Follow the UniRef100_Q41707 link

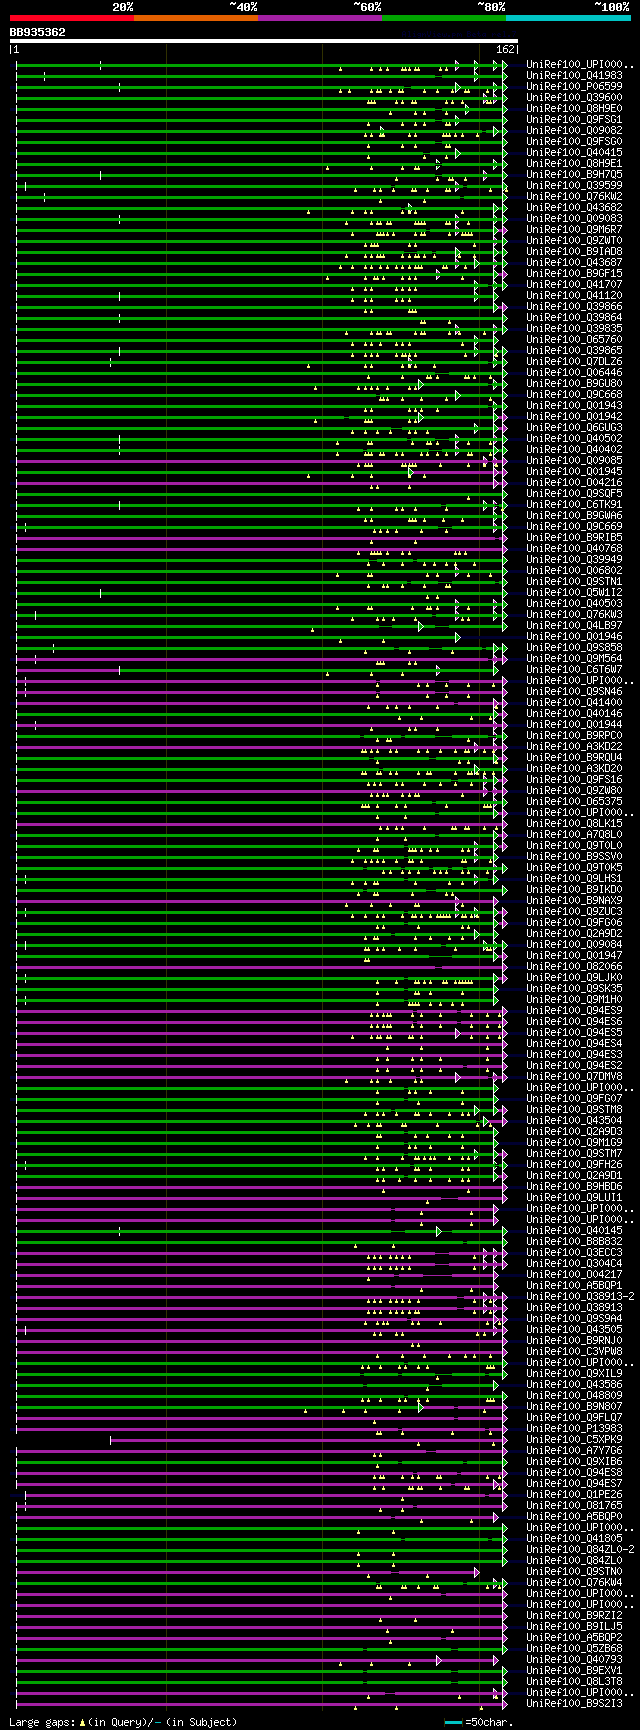(x=574, y=284)
